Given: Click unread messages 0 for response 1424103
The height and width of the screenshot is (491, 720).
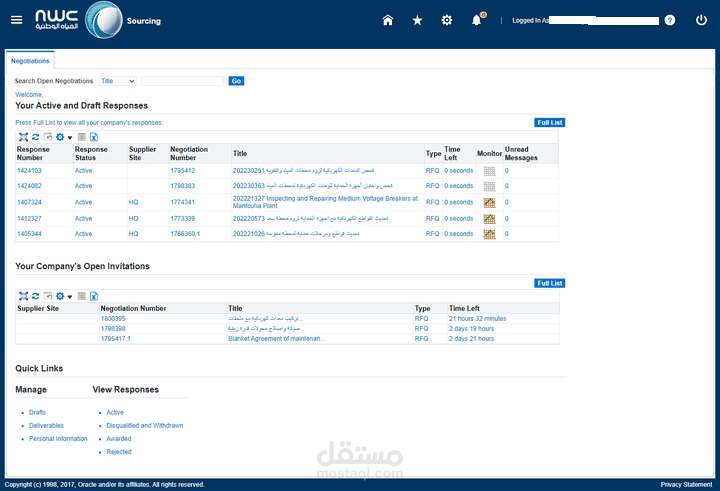Looking at the screenshot, I should (506, 171).
